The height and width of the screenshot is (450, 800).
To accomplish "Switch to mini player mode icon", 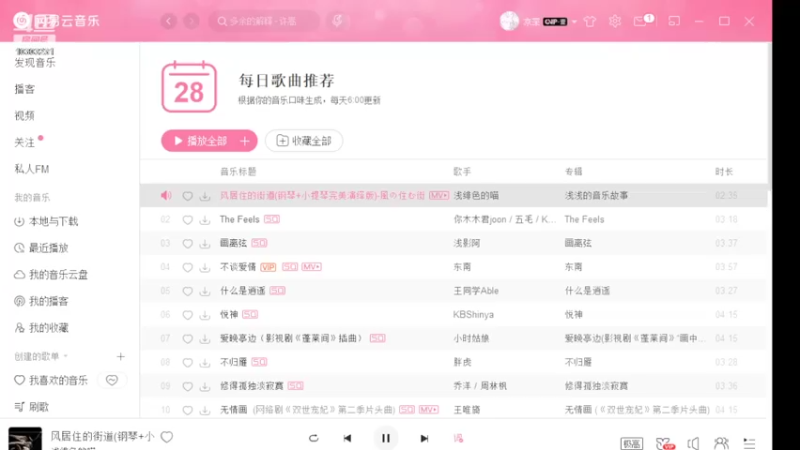I will (674, 21).
